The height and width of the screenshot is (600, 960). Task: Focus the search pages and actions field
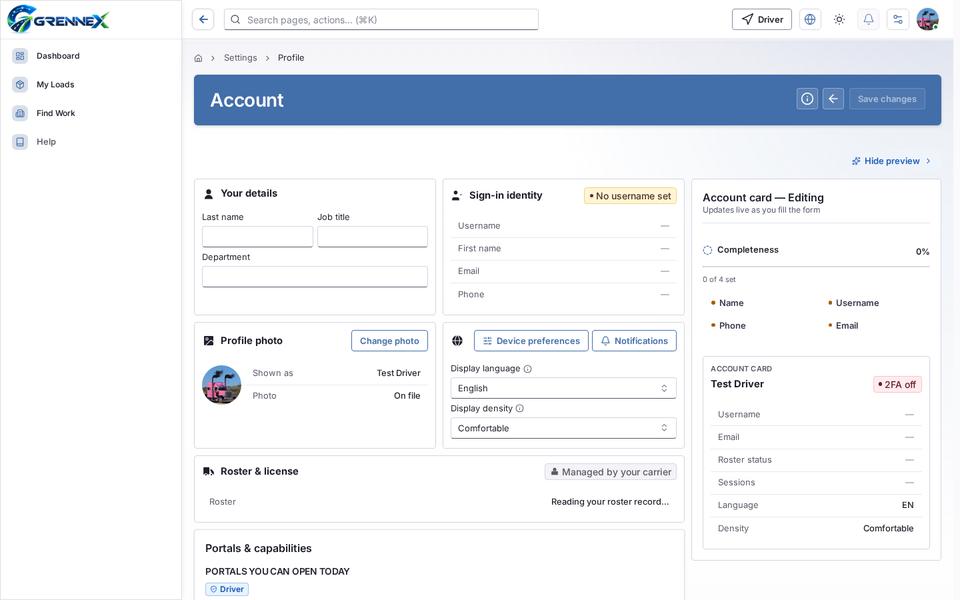pos(381,20)
